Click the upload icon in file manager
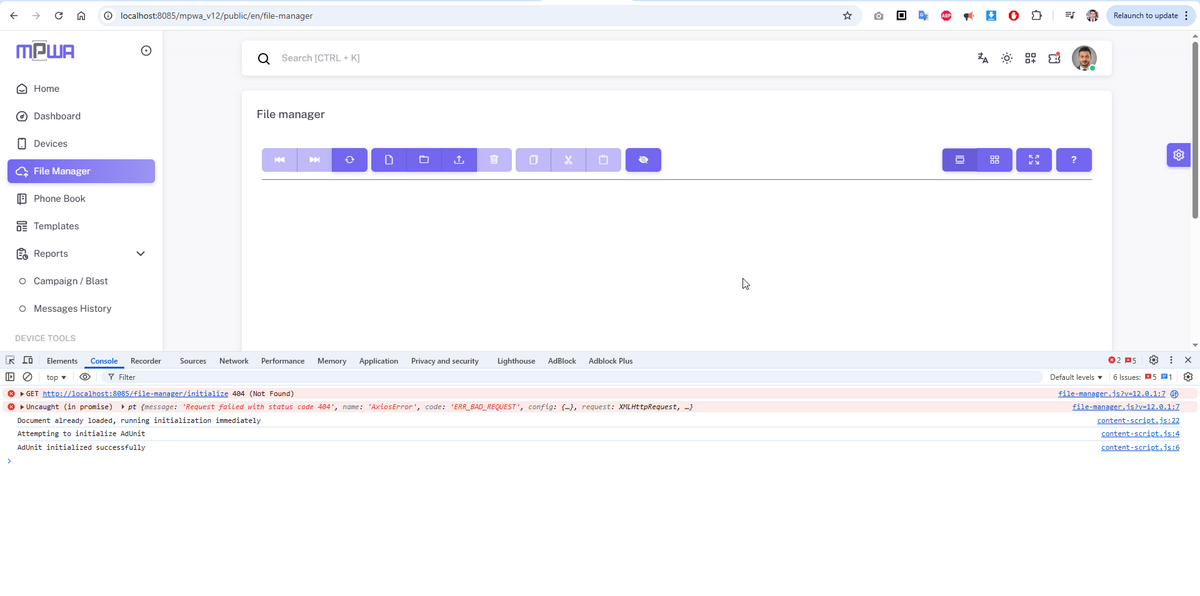The height and width of the screenshot is (596, 1200). click(x=459, y=160)
